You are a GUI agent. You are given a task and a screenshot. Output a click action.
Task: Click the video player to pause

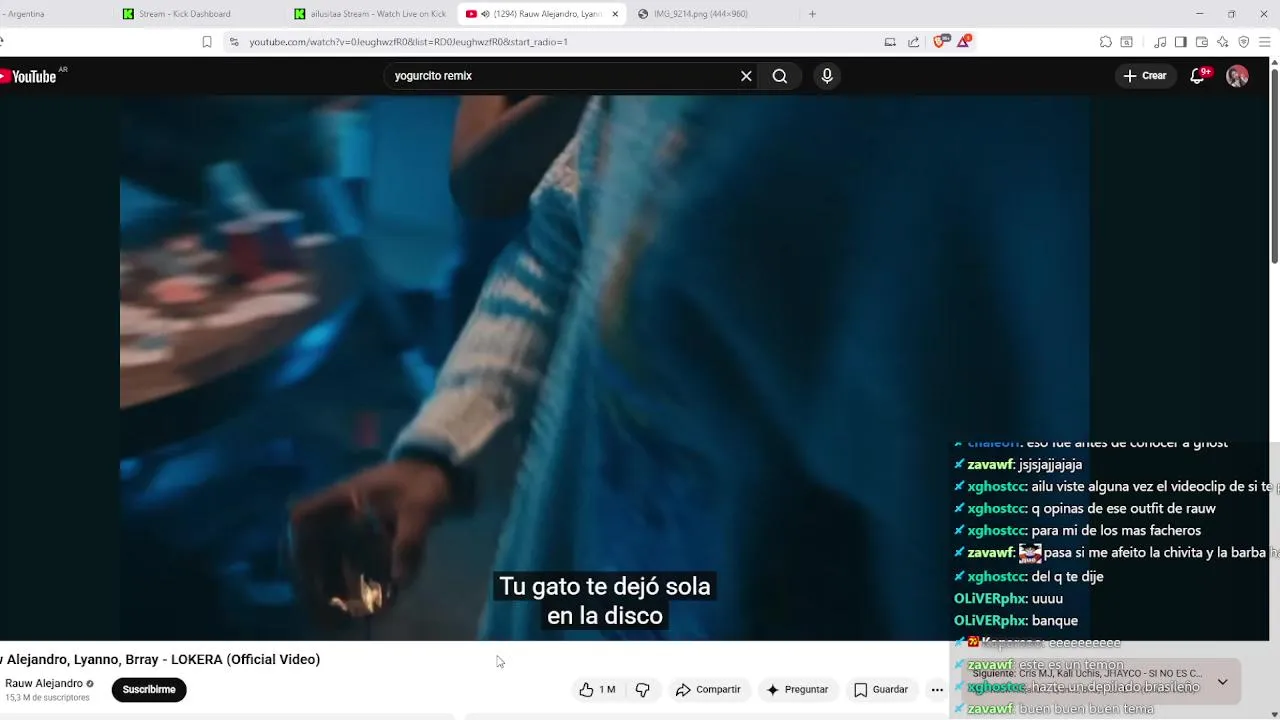[604, 368]
